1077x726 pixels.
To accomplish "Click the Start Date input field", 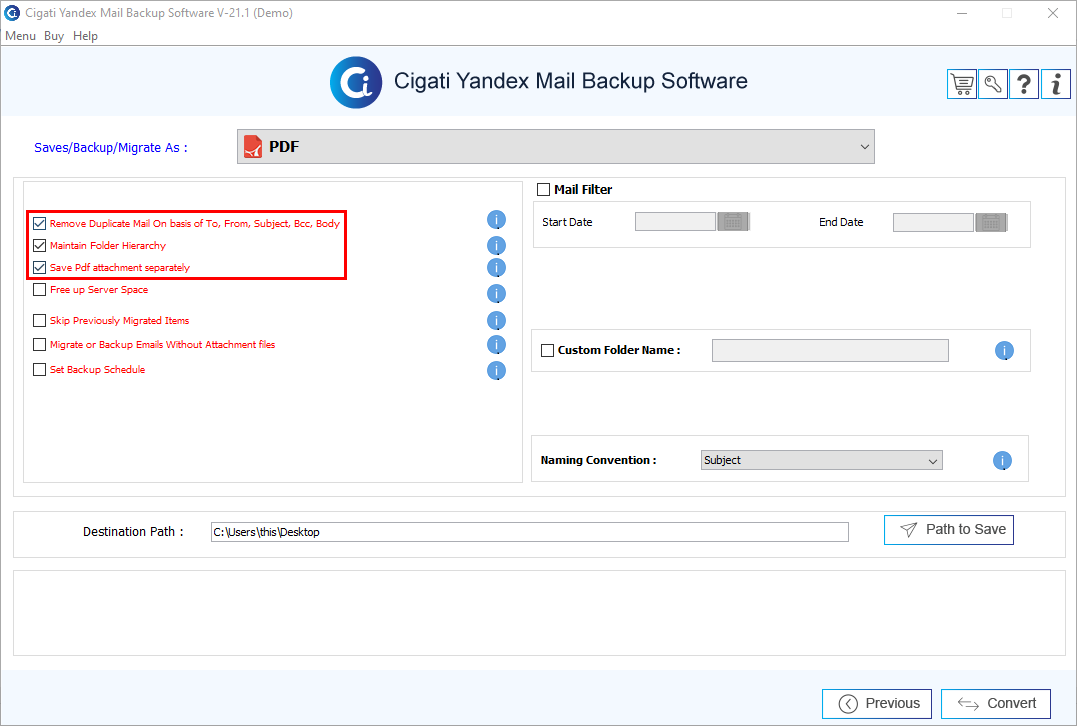I will point(675,222).
